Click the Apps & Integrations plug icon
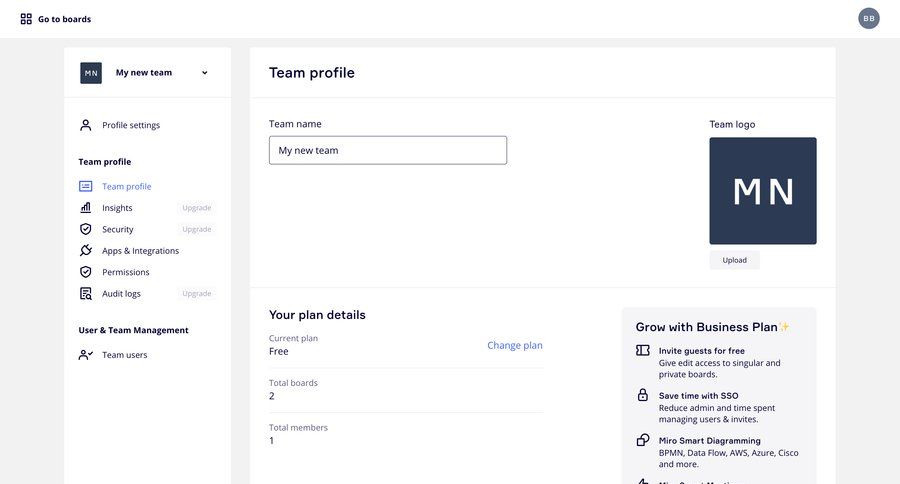This screenshot has width=900, height=484. pyautogui.click(x=86, y=250)
